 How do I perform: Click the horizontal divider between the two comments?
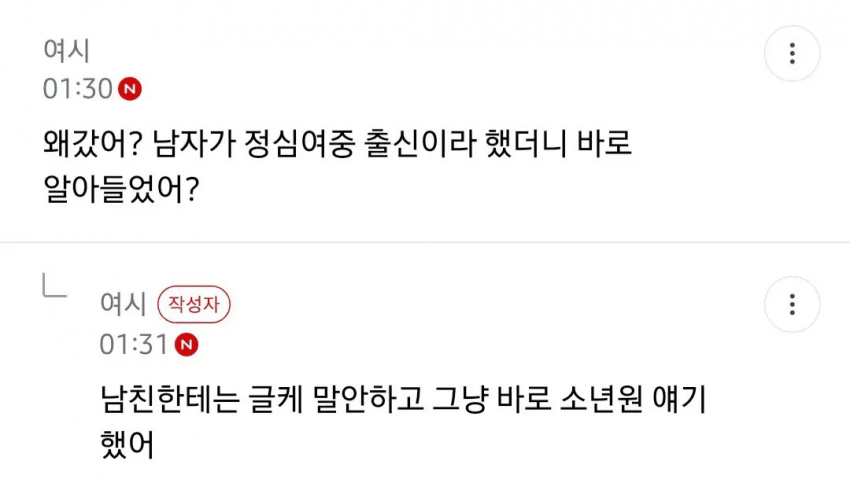425,242
